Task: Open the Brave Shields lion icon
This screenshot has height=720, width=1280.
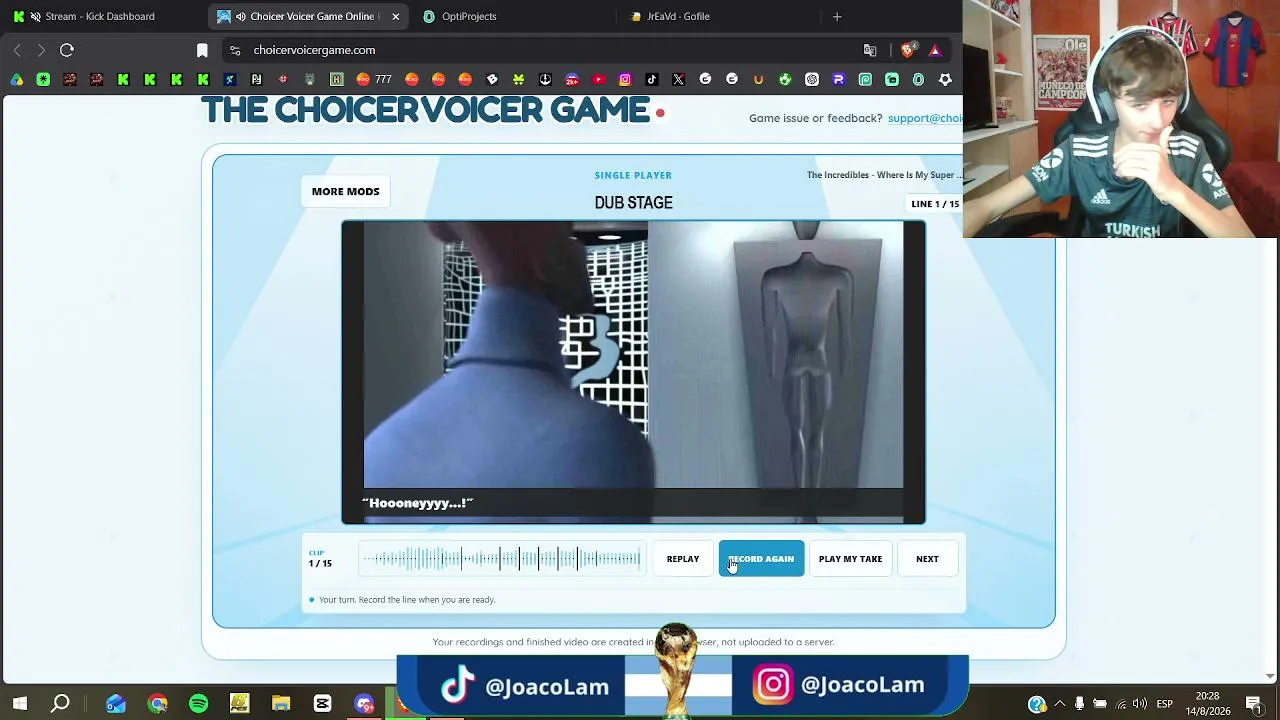Action: pyautogui.click(x=909, y=50)
